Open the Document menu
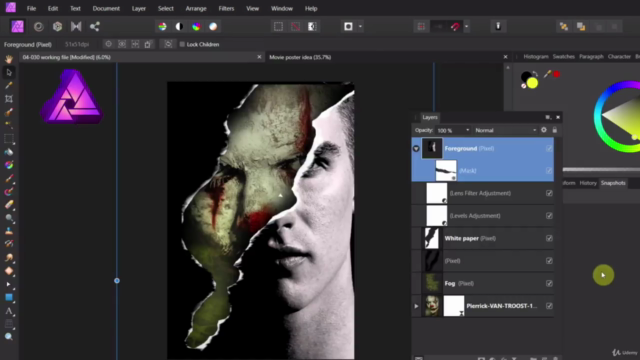The width and height of the screenshot is (640, 360). click(106, 8)
